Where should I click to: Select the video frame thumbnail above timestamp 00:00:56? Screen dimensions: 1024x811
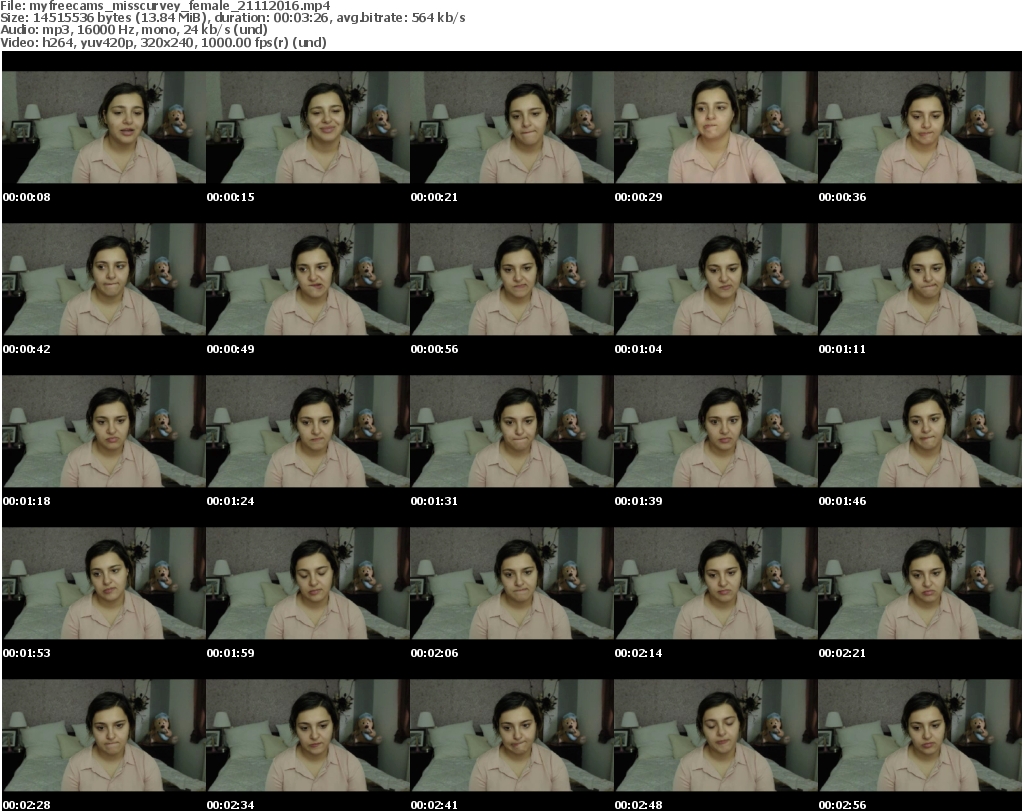tap(511, 279)
